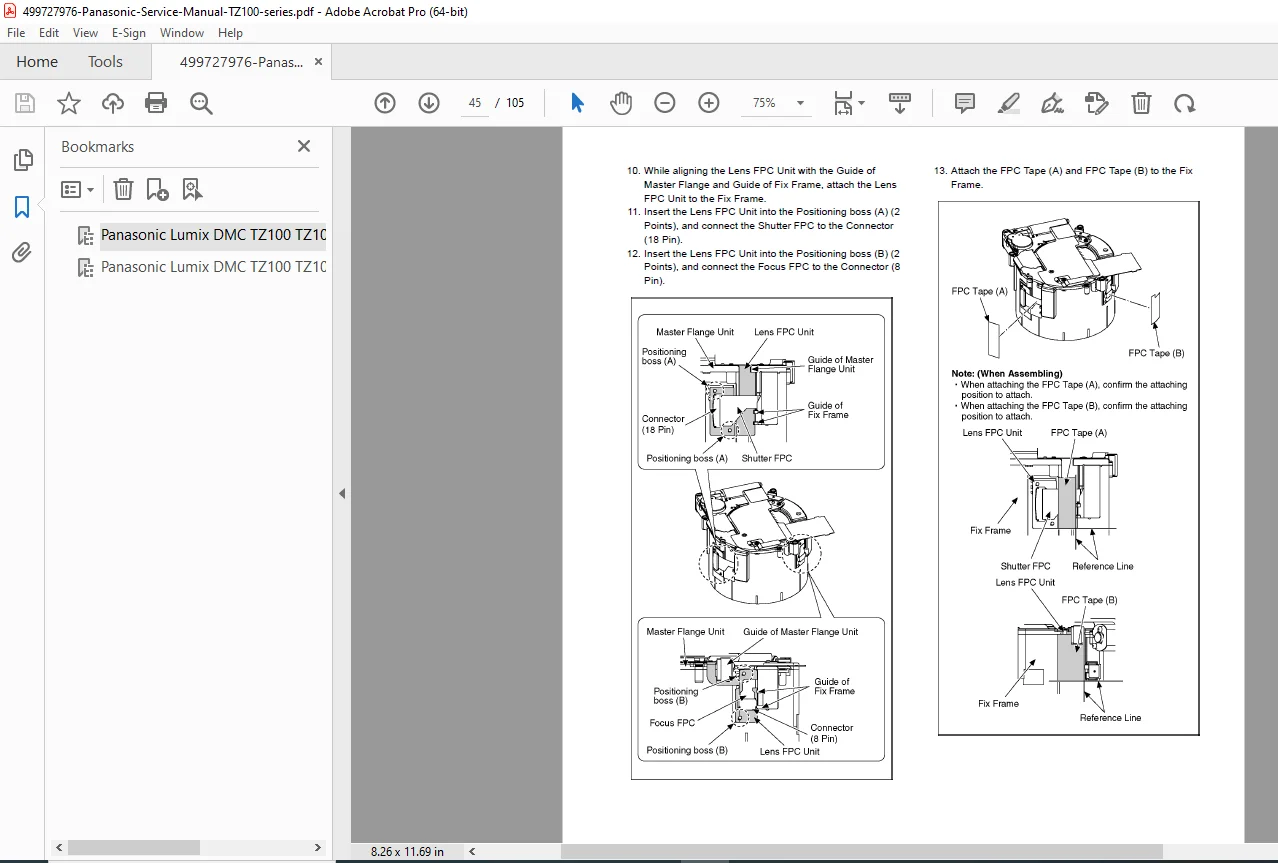
Task: Switch to the Tools tab
Action: coord(105,62)
